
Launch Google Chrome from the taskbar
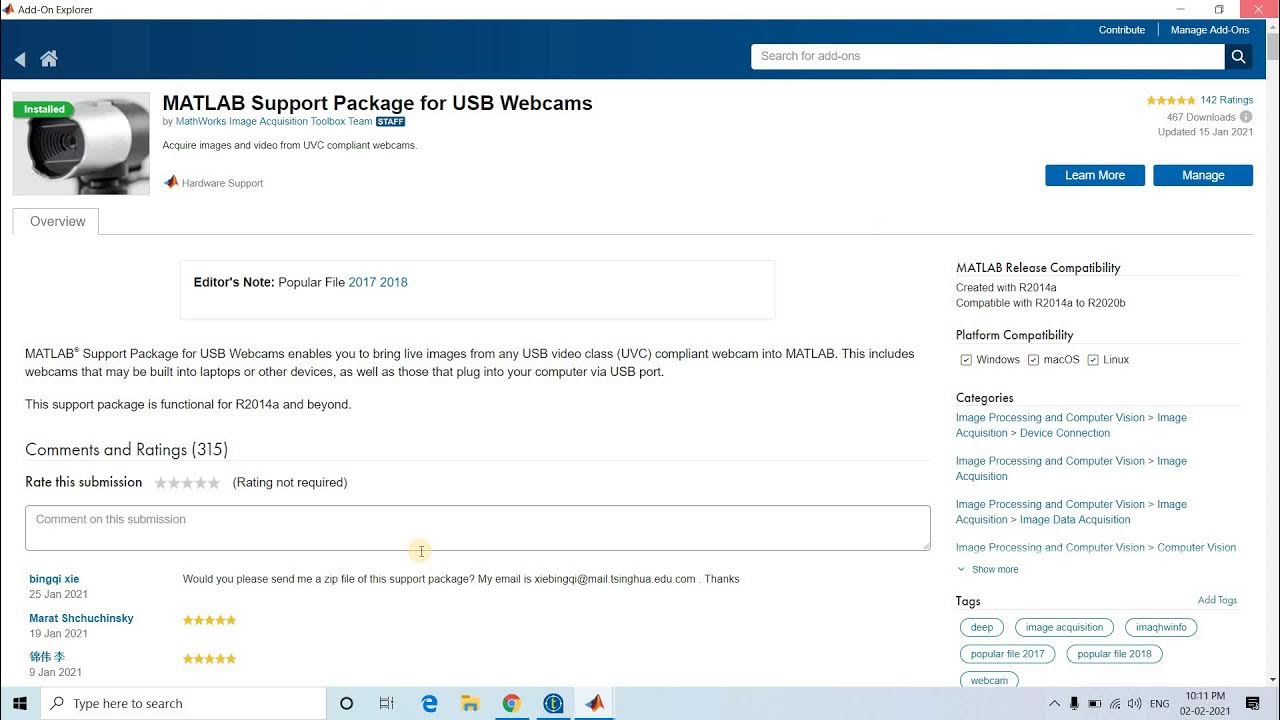pos(511,704)
